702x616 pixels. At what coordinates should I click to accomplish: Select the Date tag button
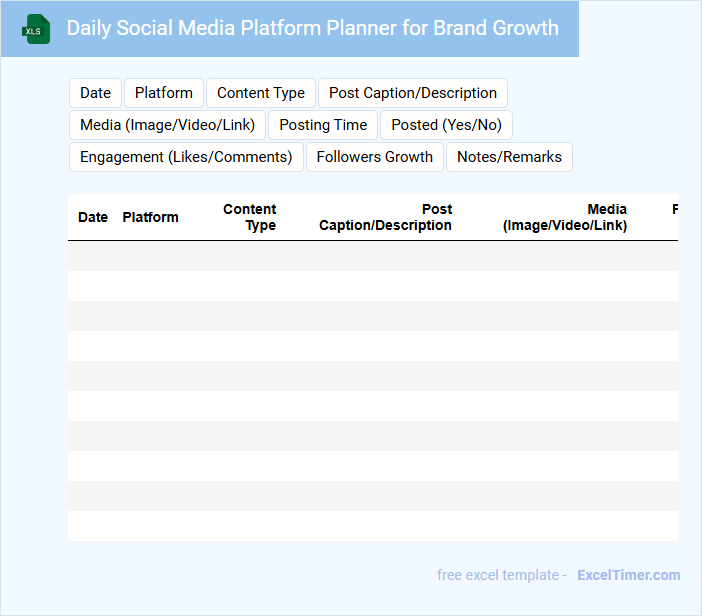pyautogui.click(x=95, y=93)
